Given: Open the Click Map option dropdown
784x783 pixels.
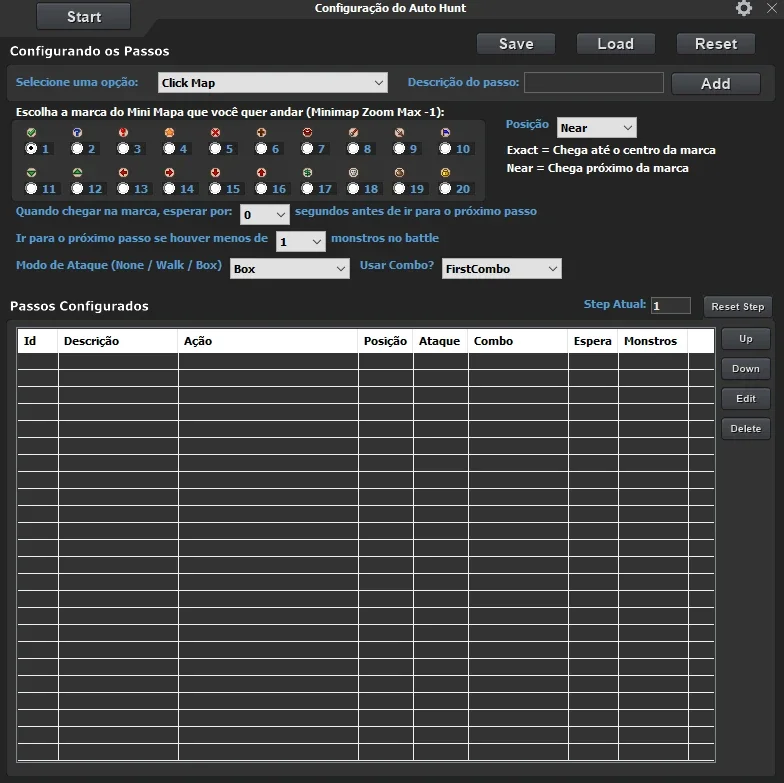Looking at the screenshot, I should point(273,83).
